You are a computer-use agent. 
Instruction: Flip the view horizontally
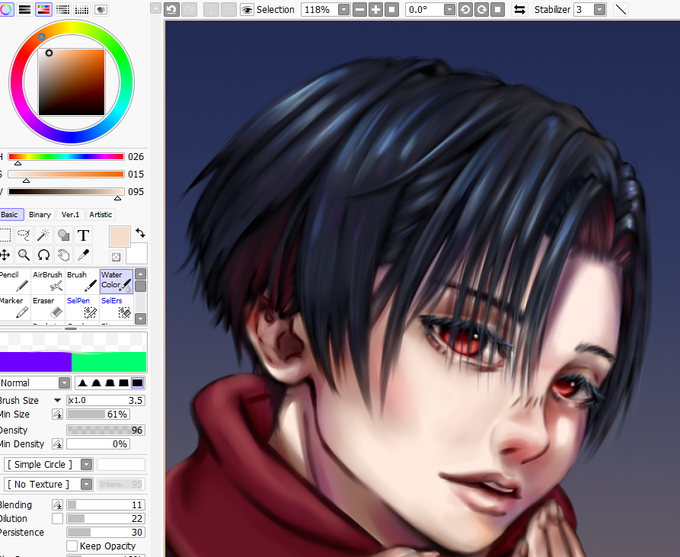tap(519, 10)
